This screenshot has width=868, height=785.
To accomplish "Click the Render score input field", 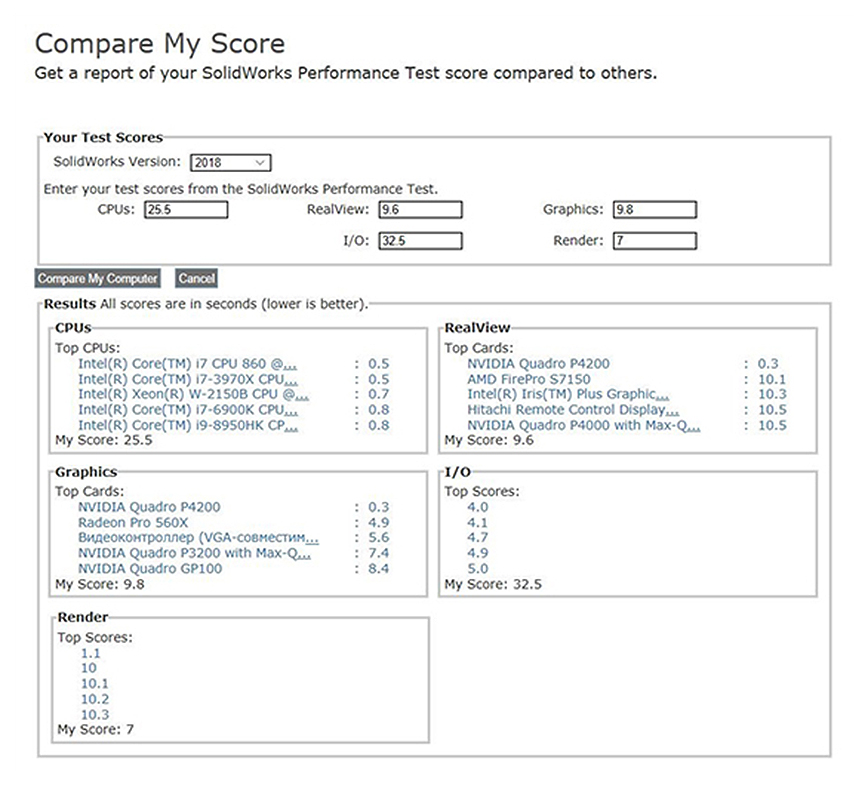I will pyautogui.click(x=655, y=241).
